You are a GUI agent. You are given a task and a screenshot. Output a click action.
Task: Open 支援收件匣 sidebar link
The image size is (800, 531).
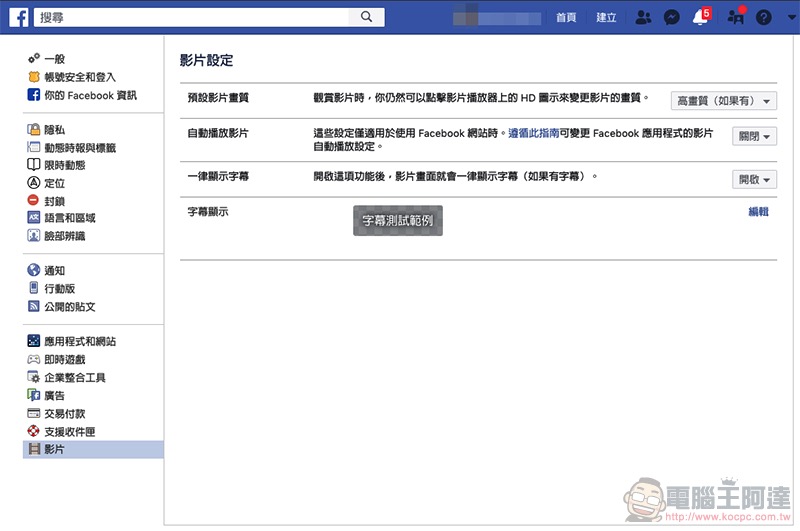[x=70, y=432]
